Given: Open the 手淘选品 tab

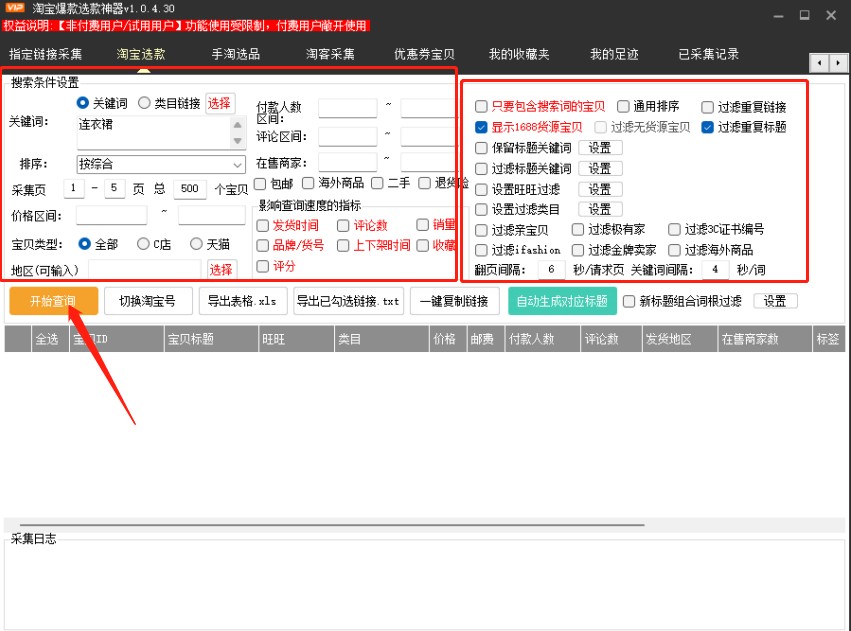Looking at the screenshot, I should tap(236, 54).
